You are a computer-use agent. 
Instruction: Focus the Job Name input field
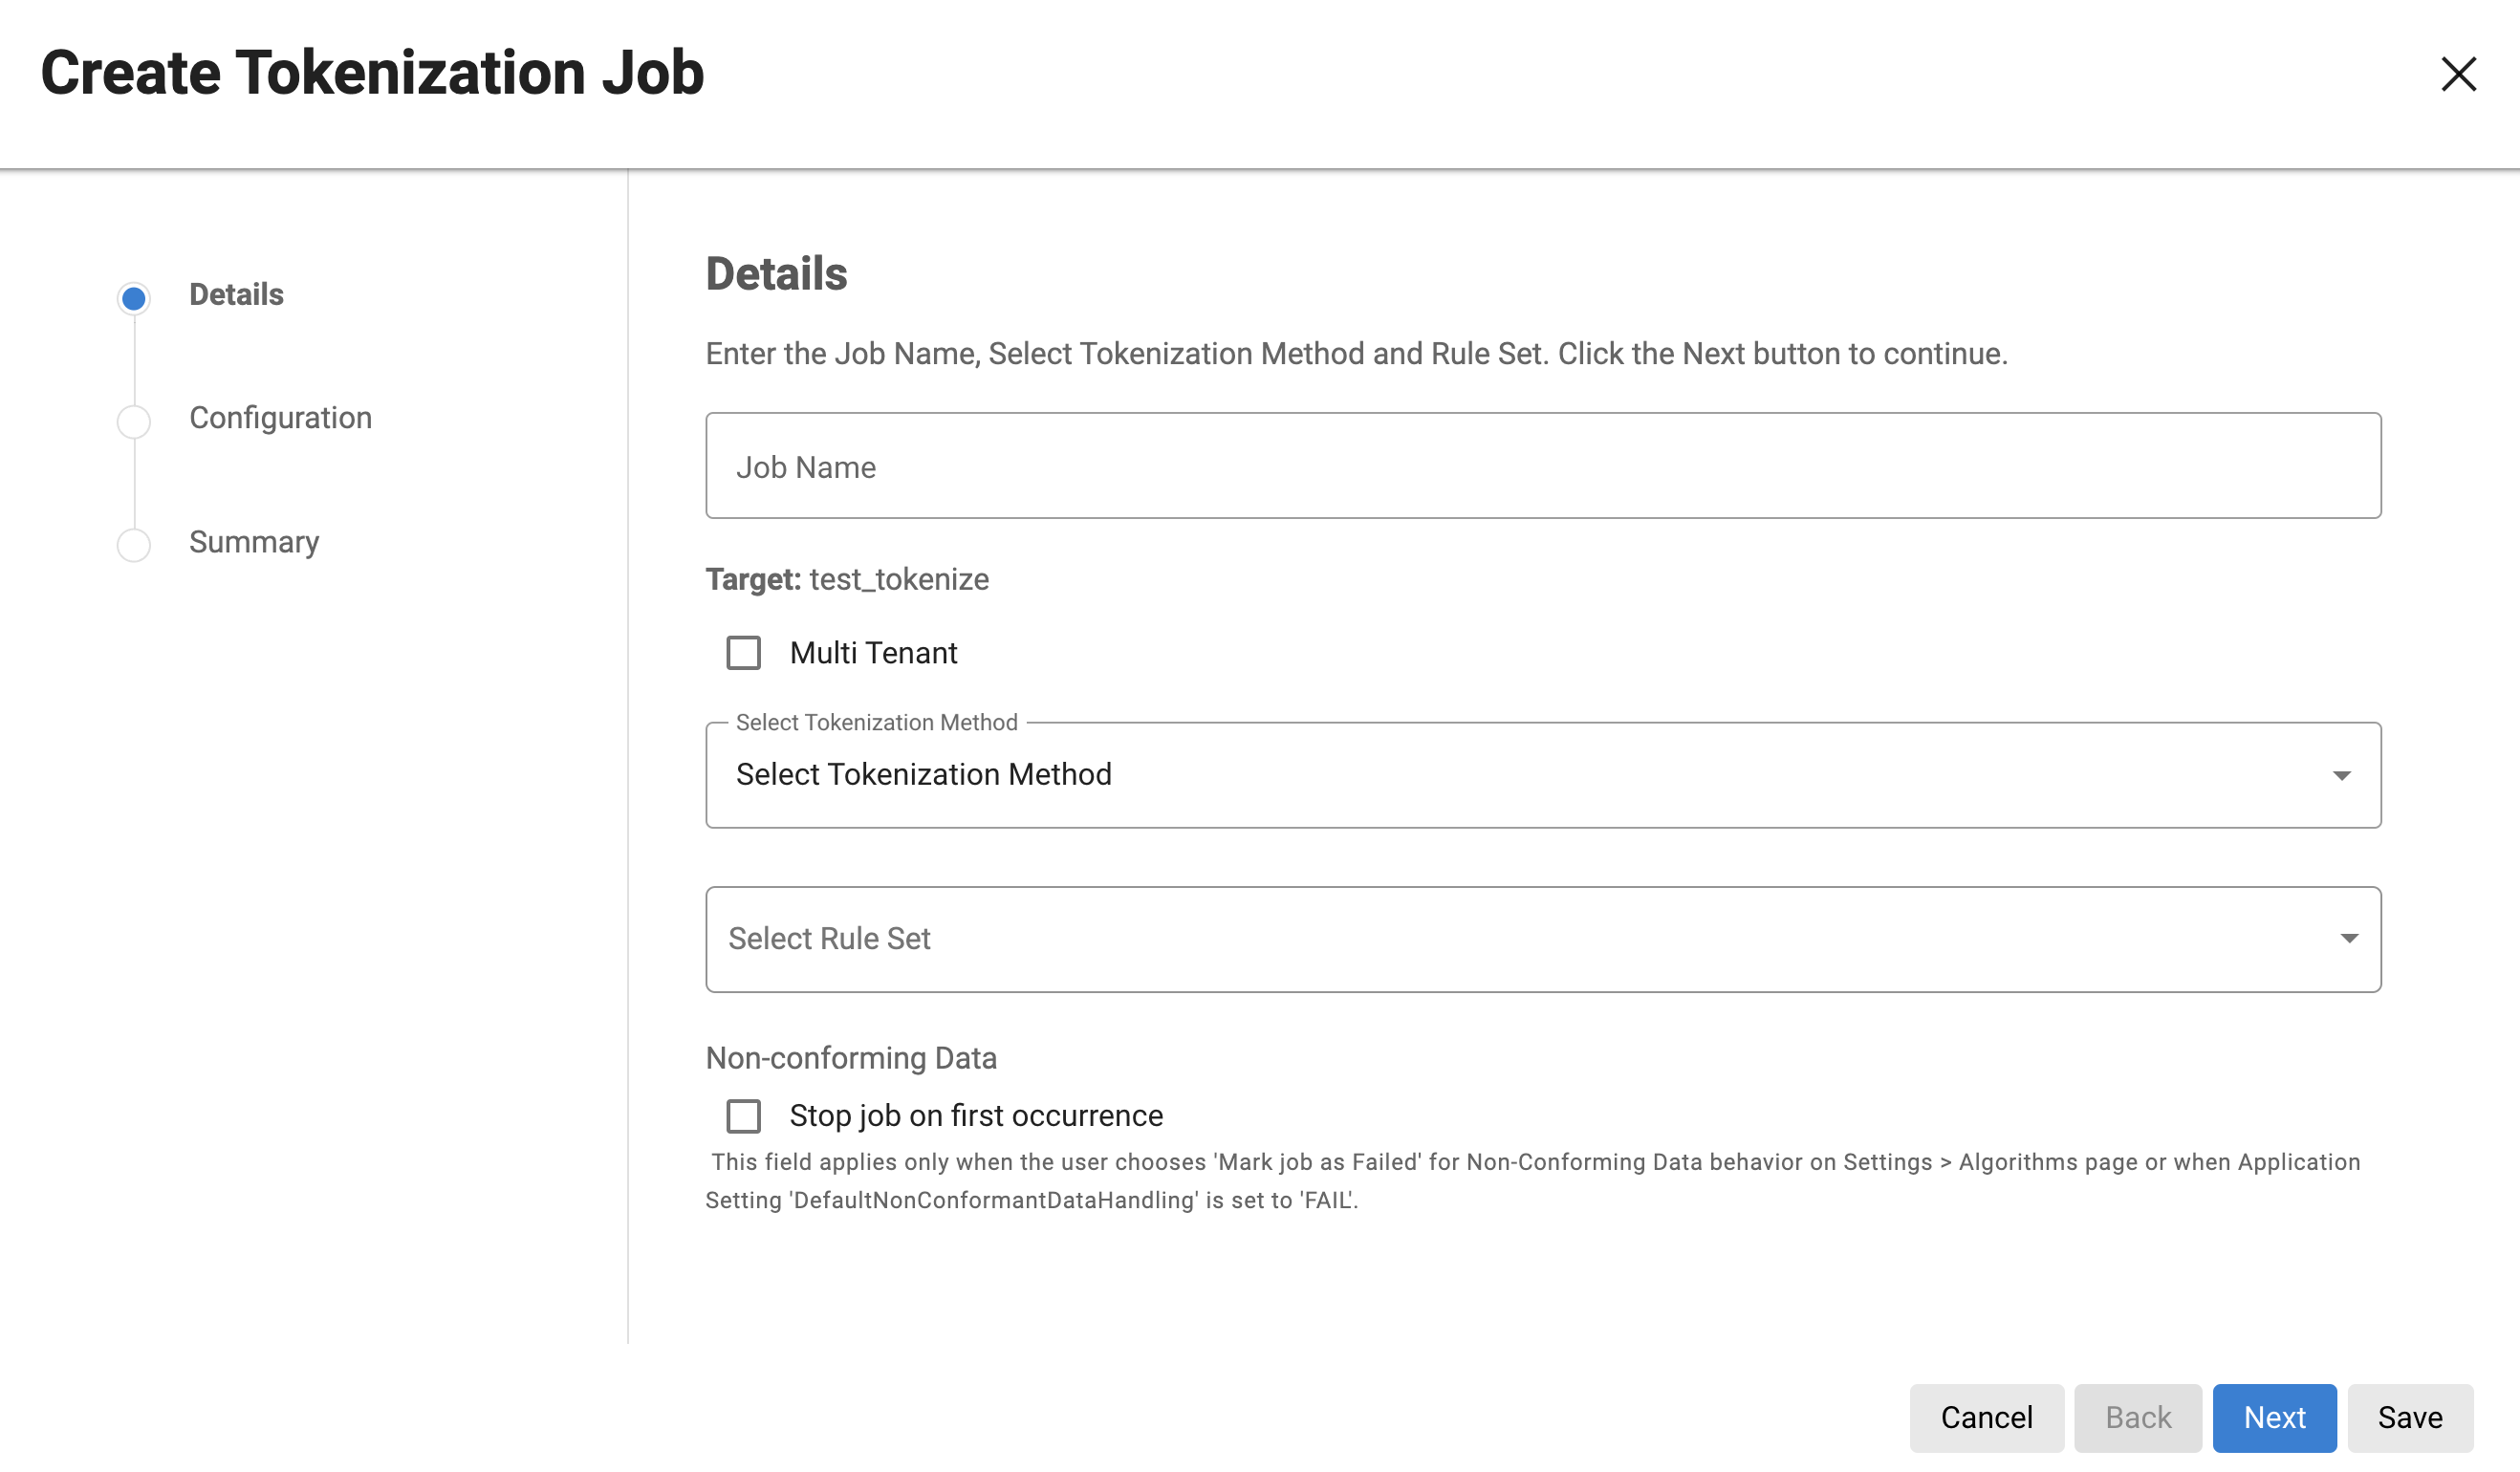(1542, 466)
